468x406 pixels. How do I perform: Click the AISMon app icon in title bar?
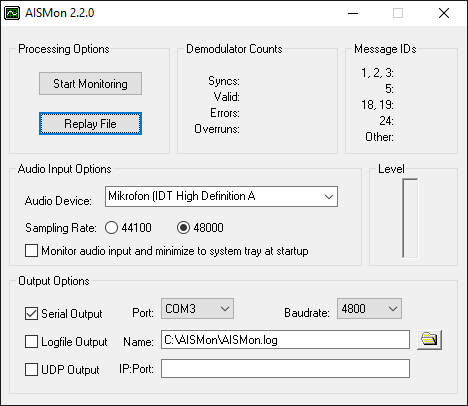tap(12, 13)
